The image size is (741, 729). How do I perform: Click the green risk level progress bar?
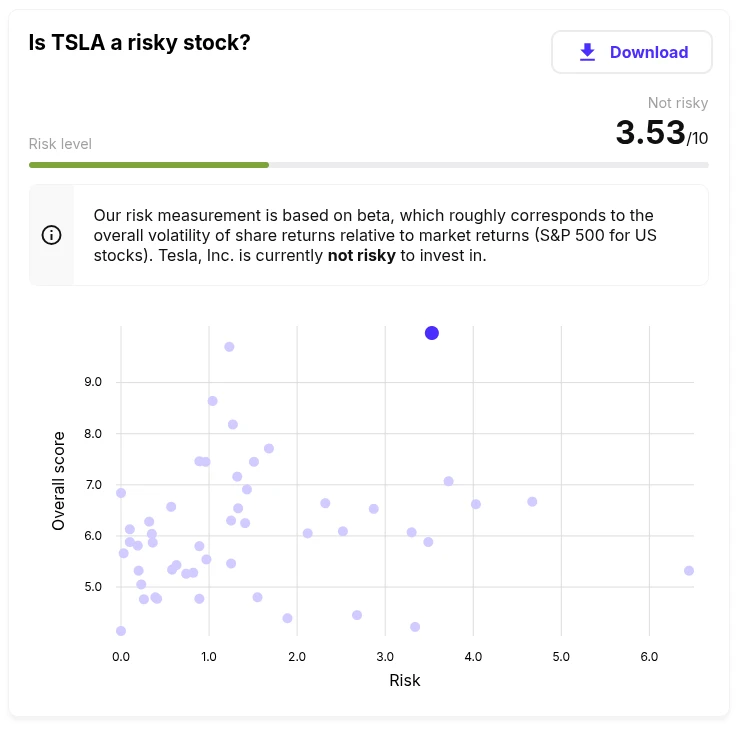149,165
